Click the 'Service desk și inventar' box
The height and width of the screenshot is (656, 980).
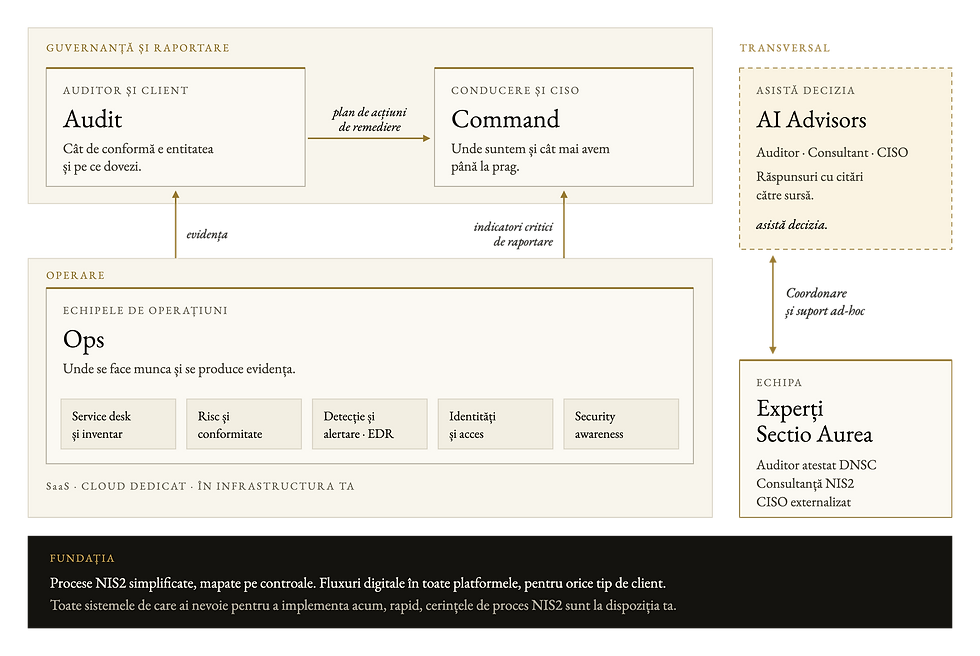[x=118, y=424]
